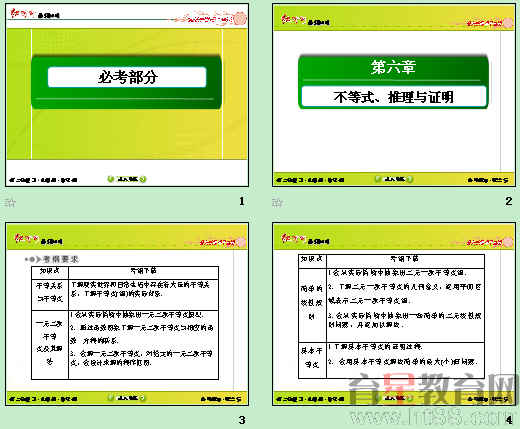The height and width of the screenshot is (429, 520).
Task: Click slide 3's green forward-arrow navigation icon
Action: click(x=143, y=398)
